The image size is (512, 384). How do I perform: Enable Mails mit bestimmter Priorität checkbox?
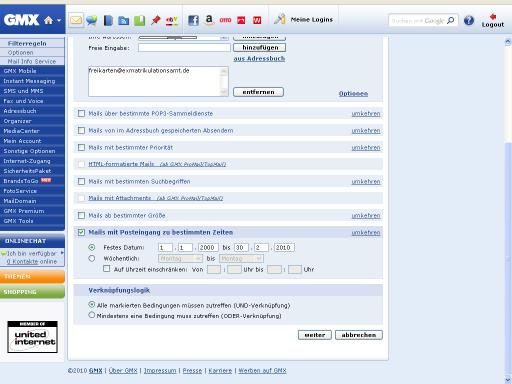[81, 147]
